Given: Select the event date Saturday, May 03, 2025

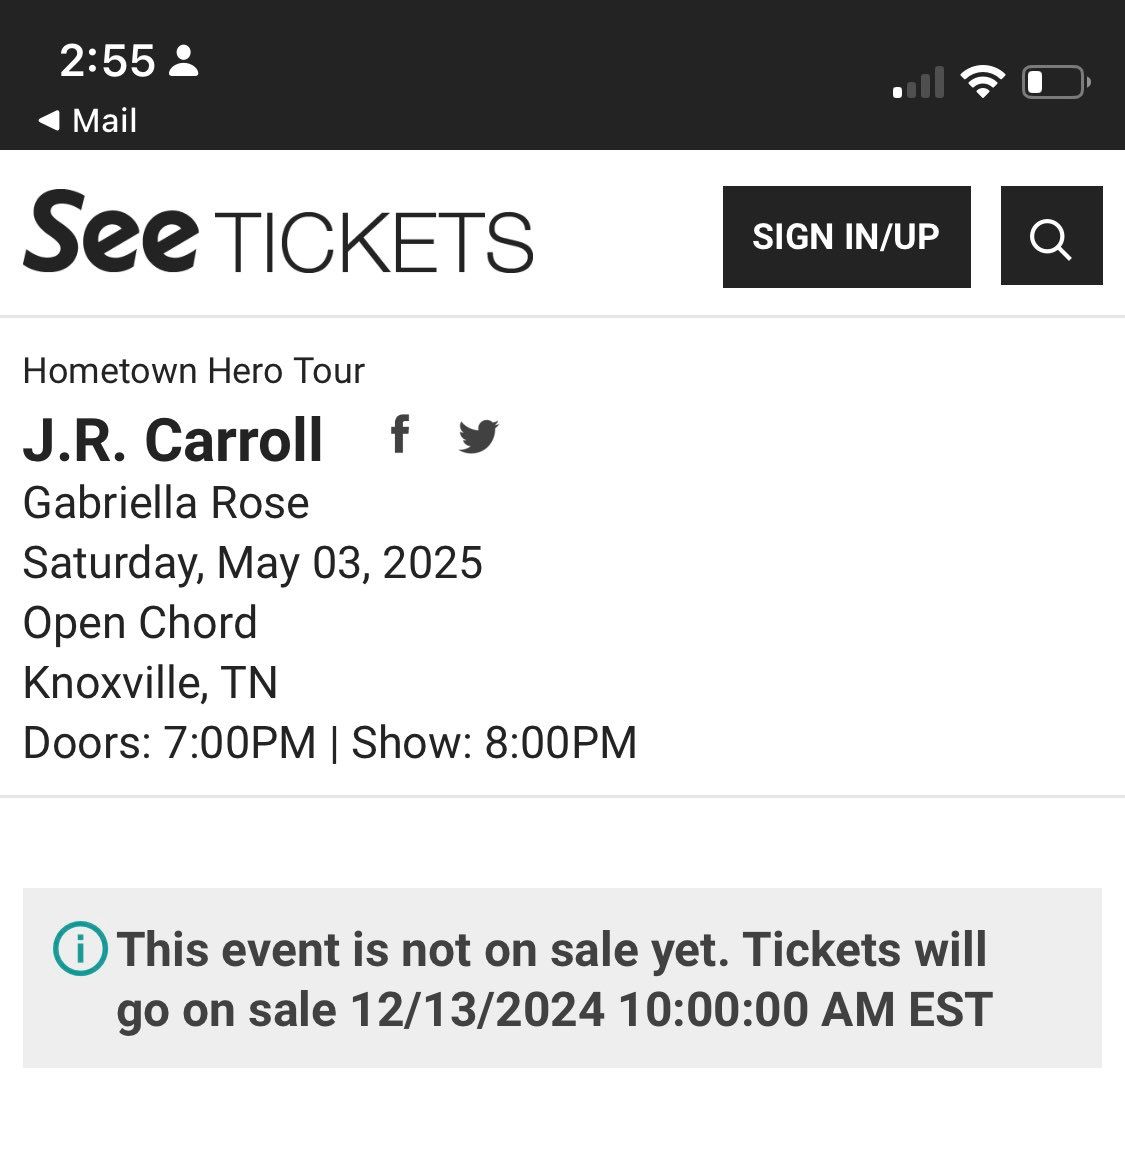Looking at the screenshot, I should coord(253,562).
